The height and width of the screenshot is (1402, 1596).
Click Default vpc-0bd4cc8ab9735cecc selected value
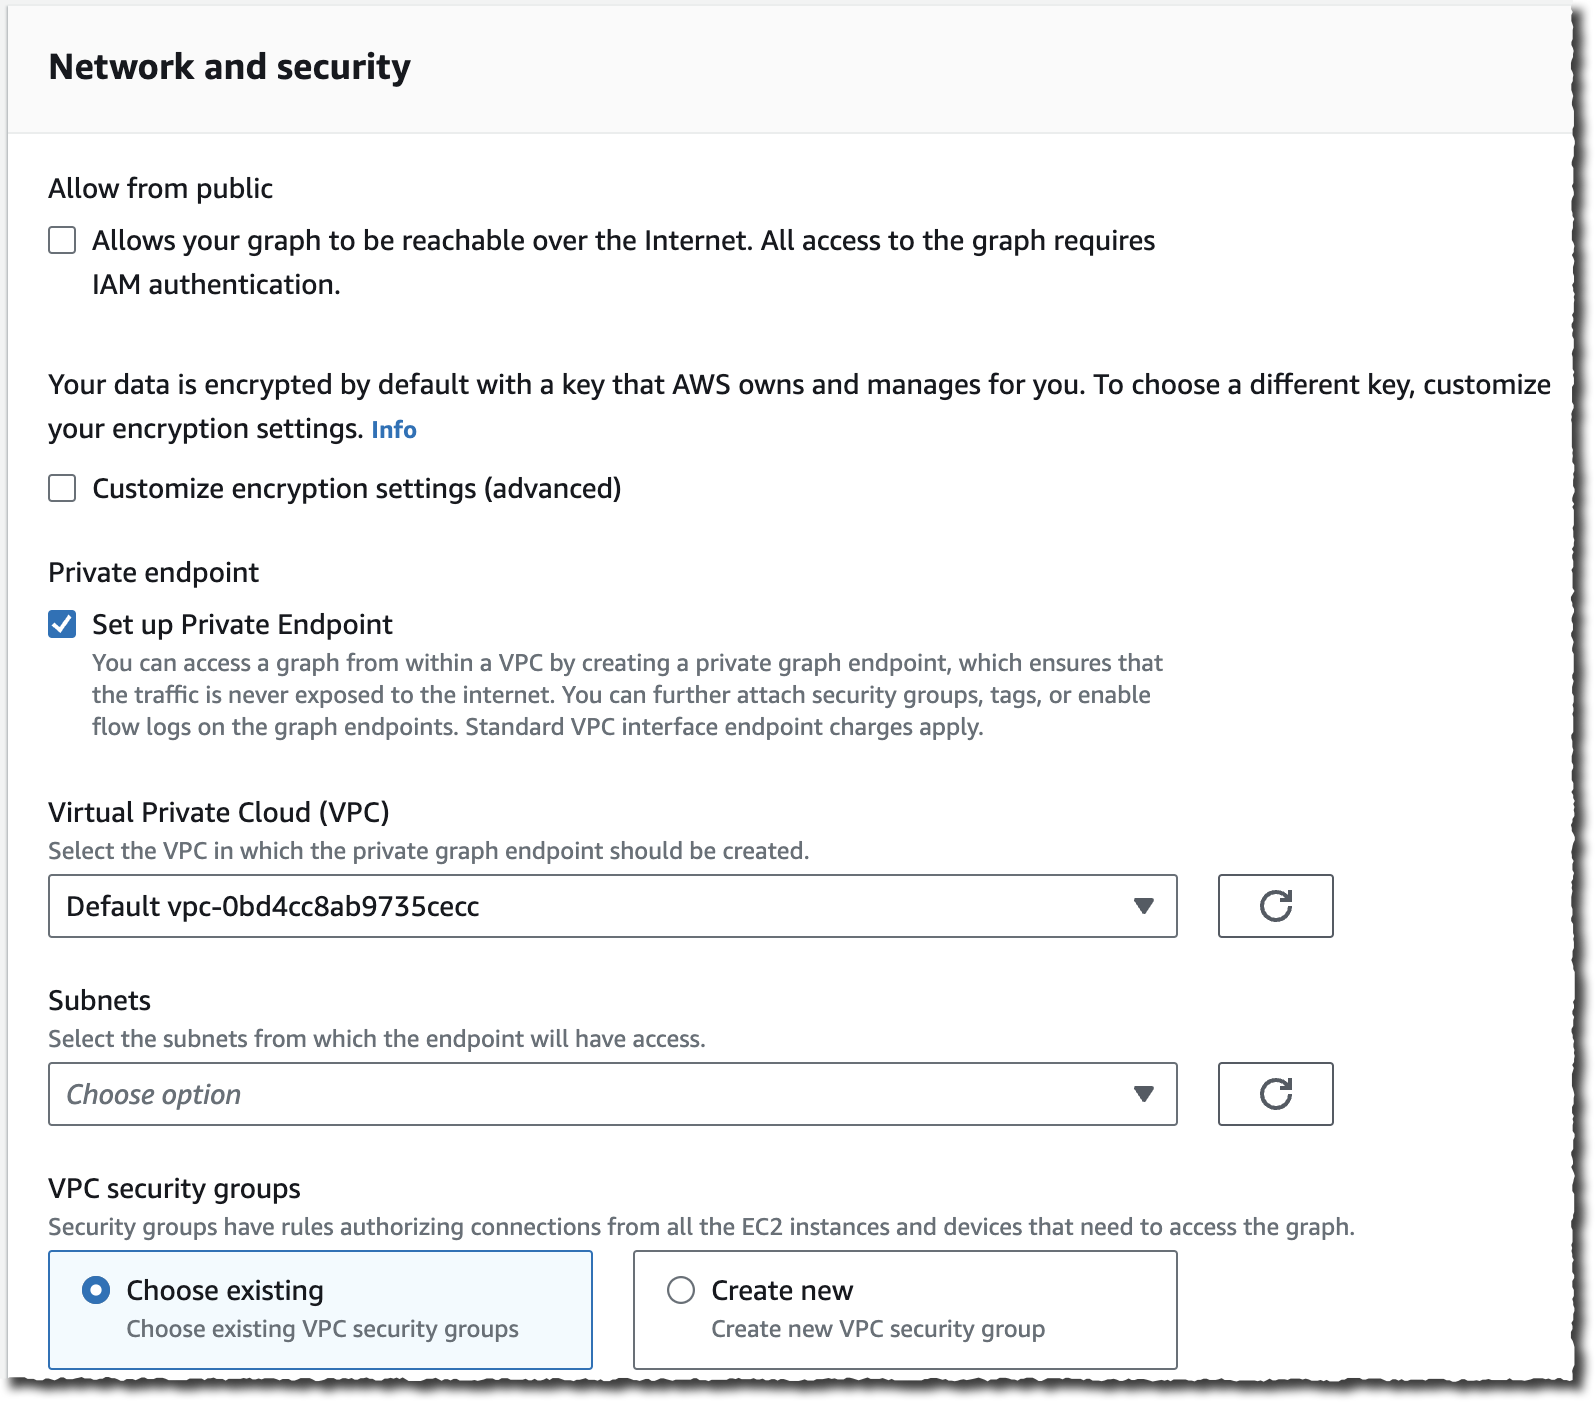(x=273, y=906)
